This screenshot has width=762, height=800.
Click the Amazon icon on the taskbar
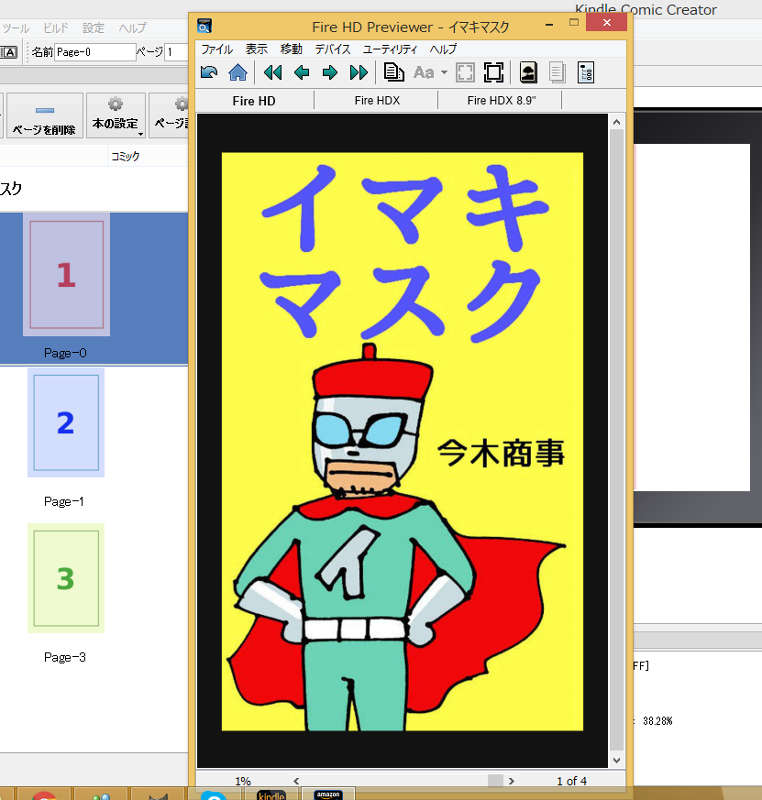pyautogui.click(x=328, y=794)
